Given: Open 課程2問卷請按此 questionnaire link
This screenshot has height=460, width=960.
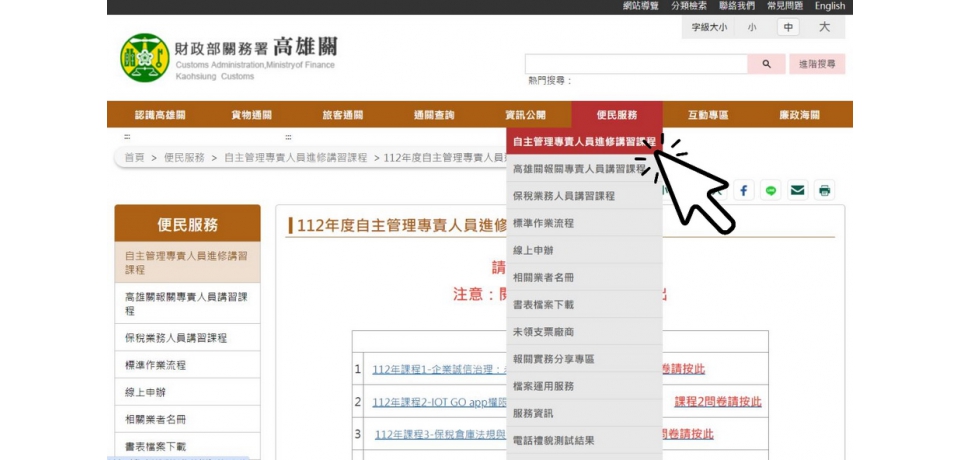Looking at the screenshot, I should 718,402.
